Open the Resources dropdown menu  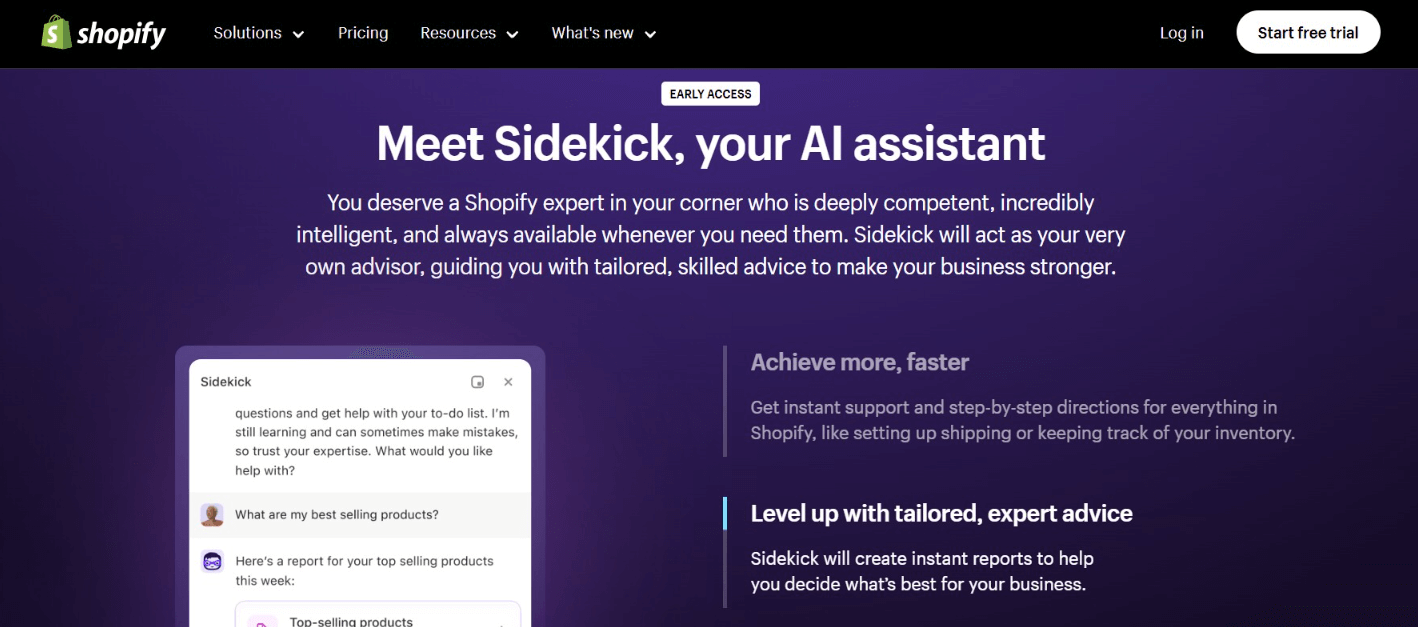[469, 33]
